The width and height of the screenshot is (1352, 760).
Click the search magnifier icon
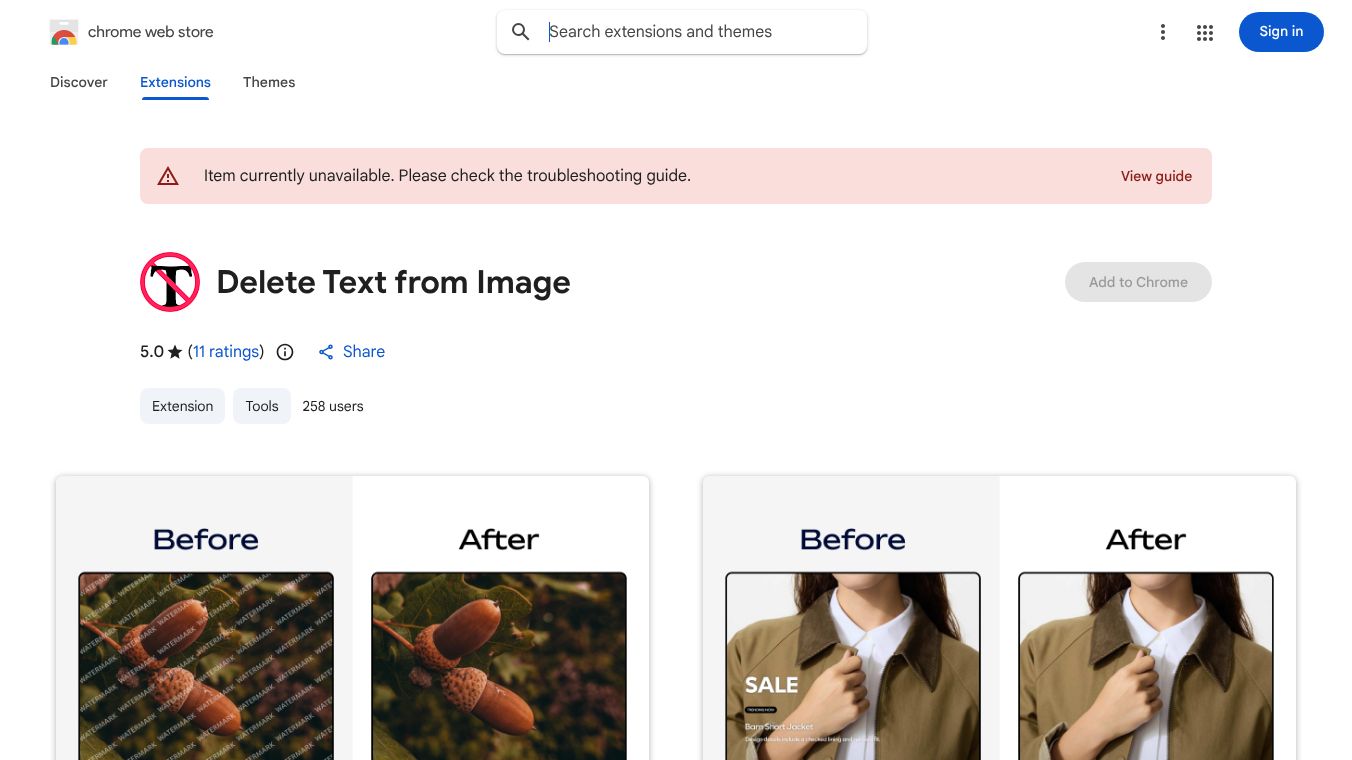coord(521,32)
